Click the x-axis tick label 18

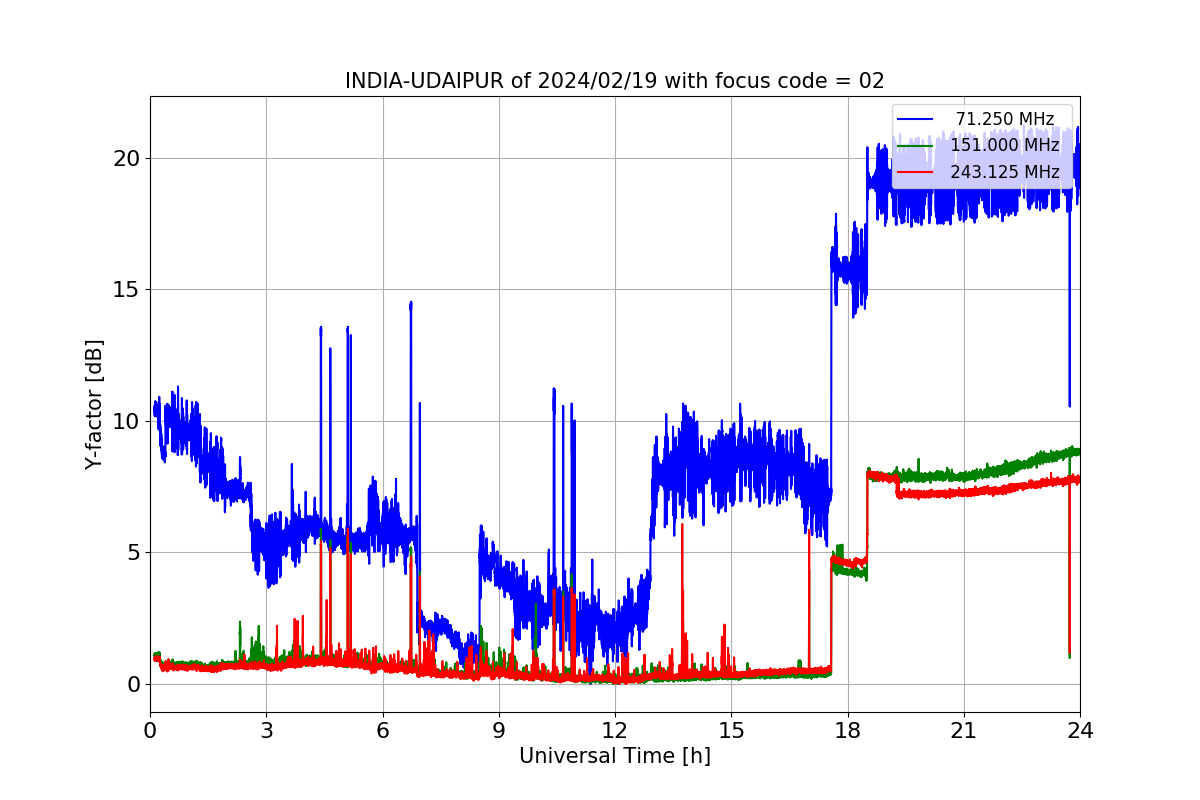click(x=848, y=731)
